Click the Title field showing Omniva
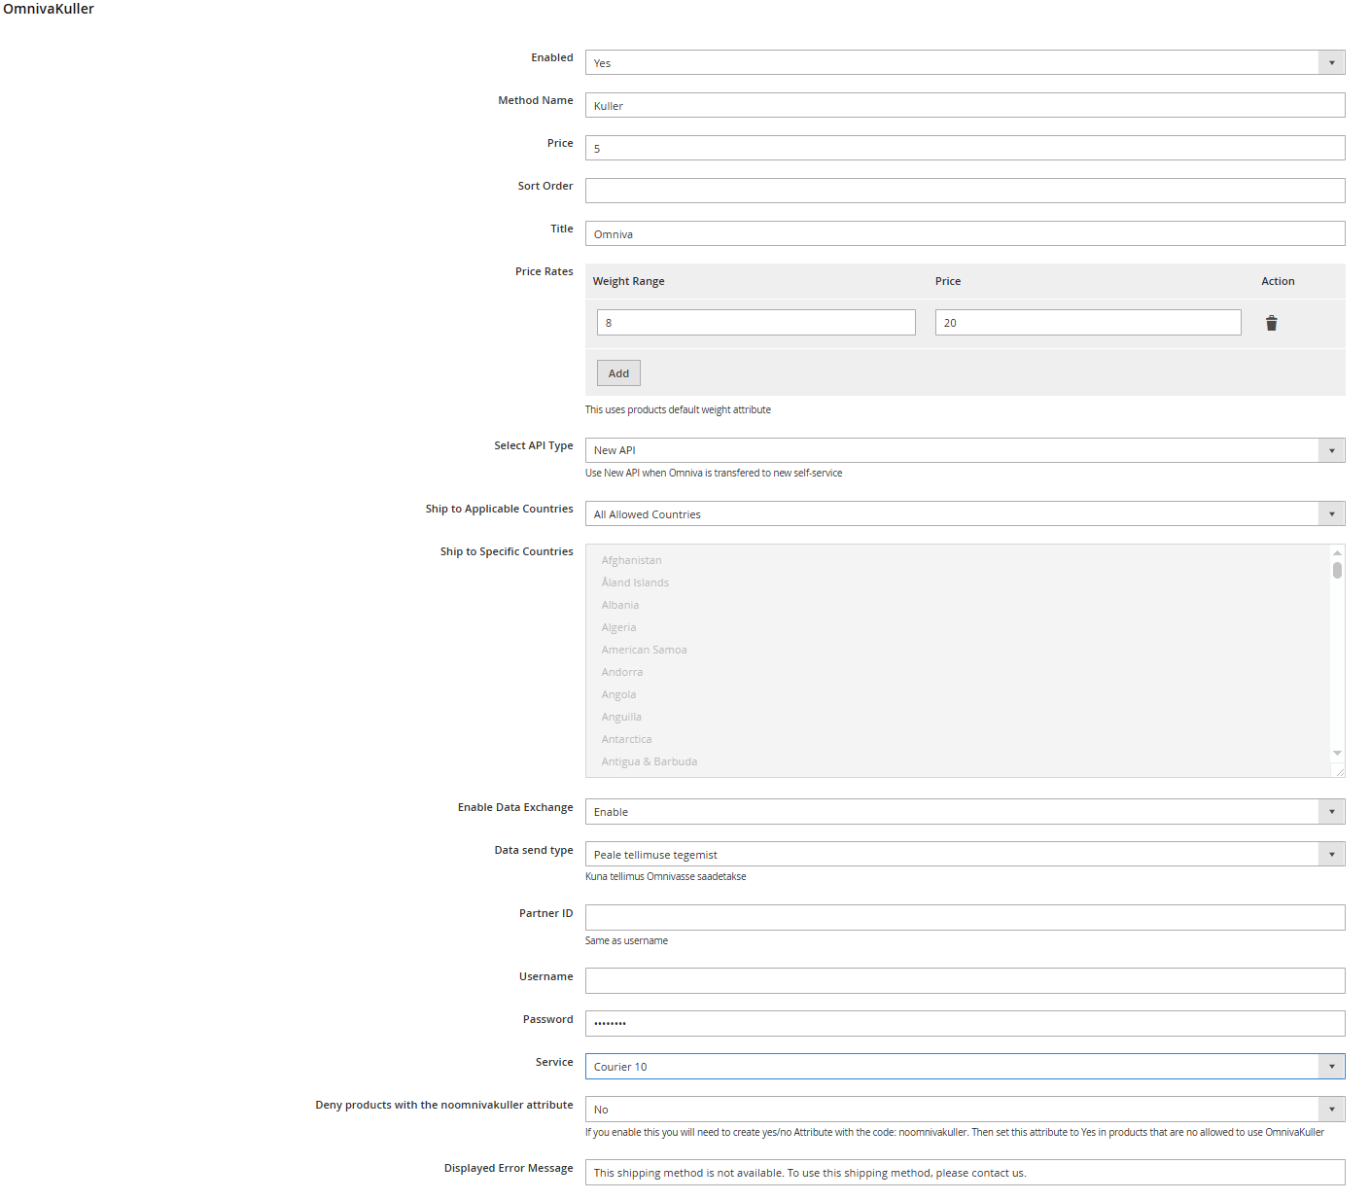This screenshot has height=1200, width=1370. pyautogui.click(x=964, y=233)
